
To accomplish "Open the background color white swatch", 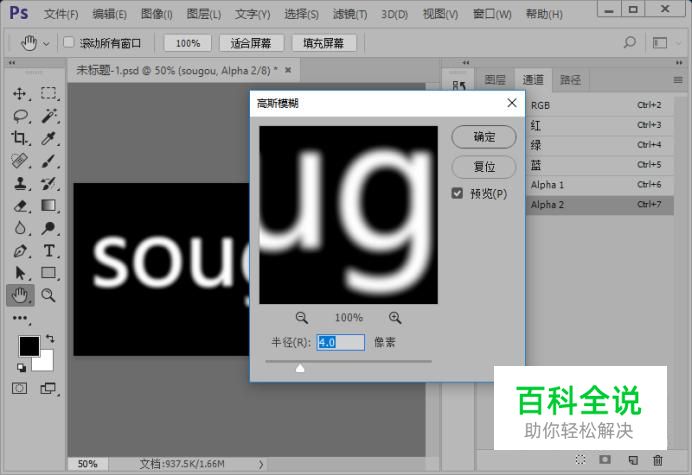I will tap(47, 363).
